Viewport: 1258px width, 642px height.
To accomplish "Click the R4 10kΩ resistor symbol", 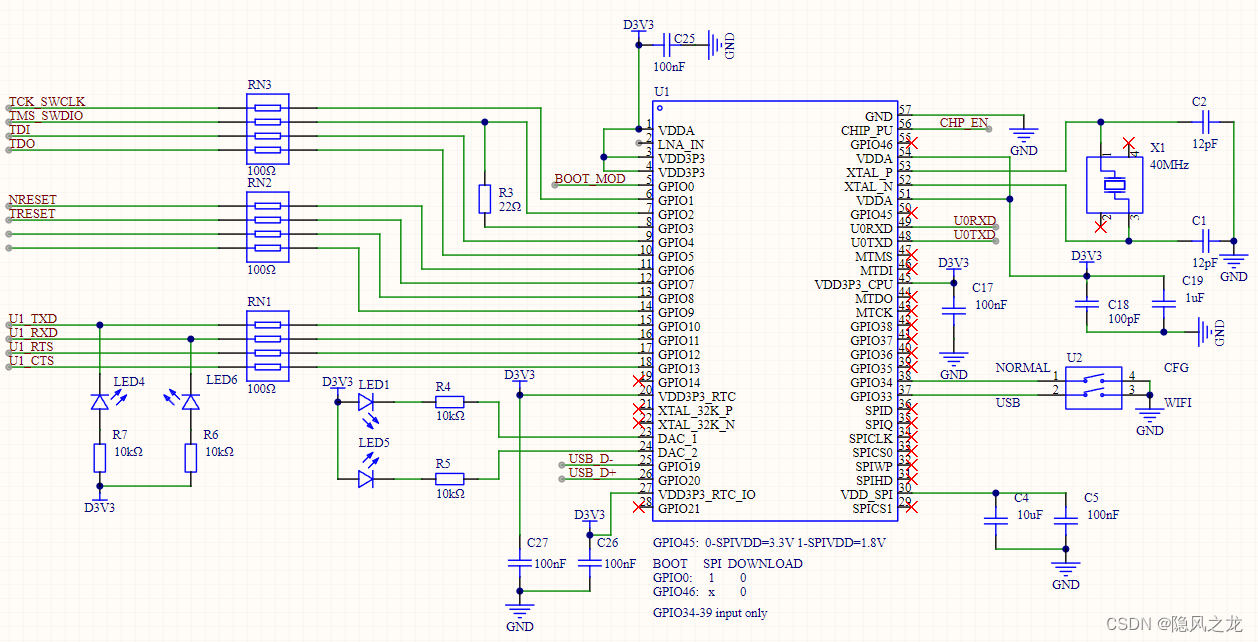I will pos(449,401).
